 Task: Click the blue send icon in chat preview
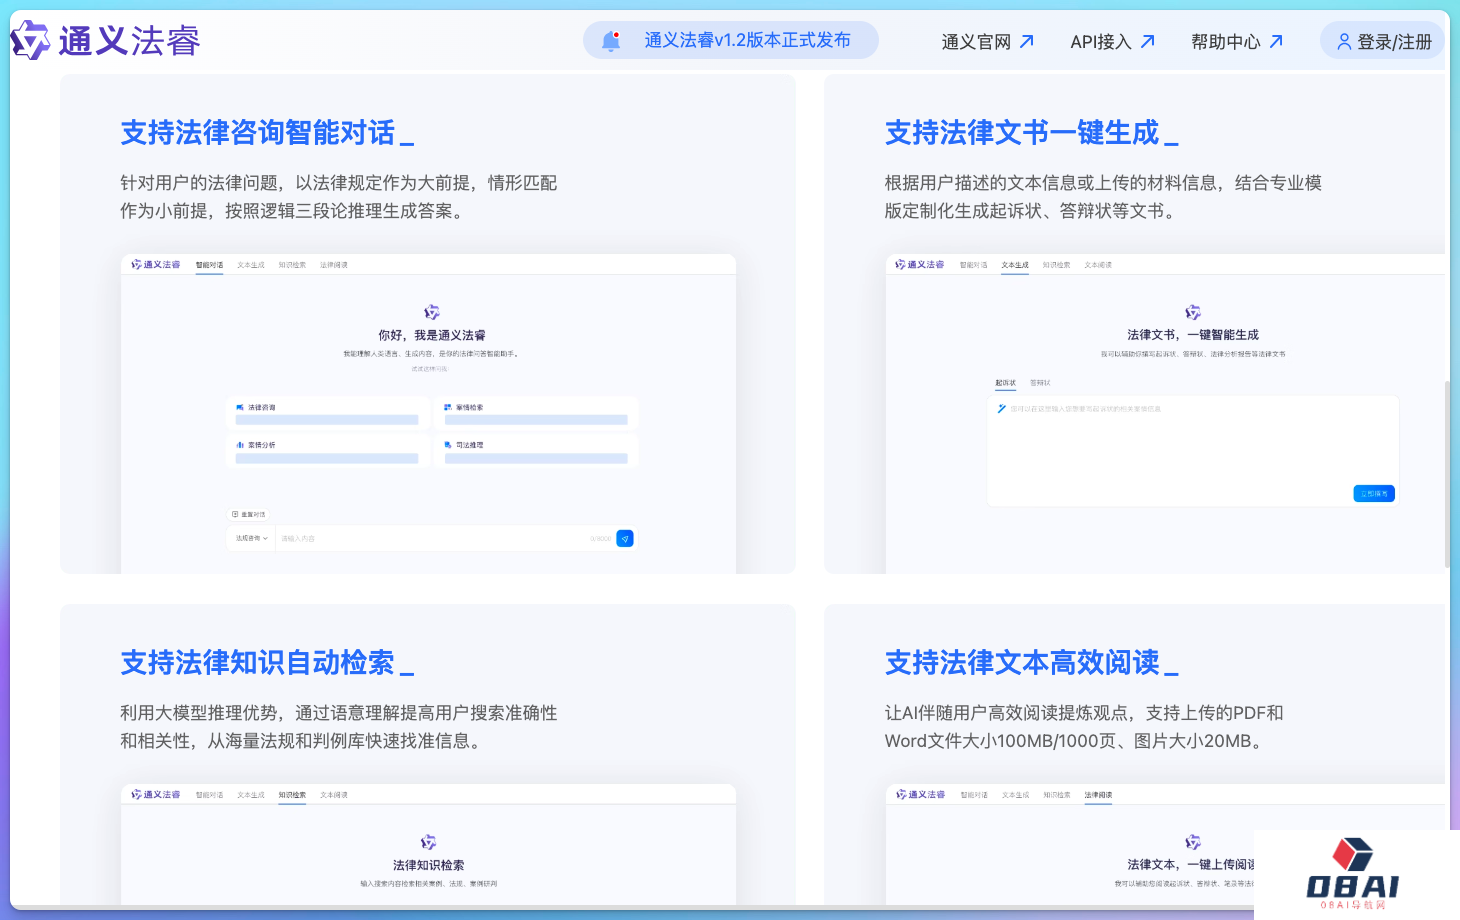625,539
